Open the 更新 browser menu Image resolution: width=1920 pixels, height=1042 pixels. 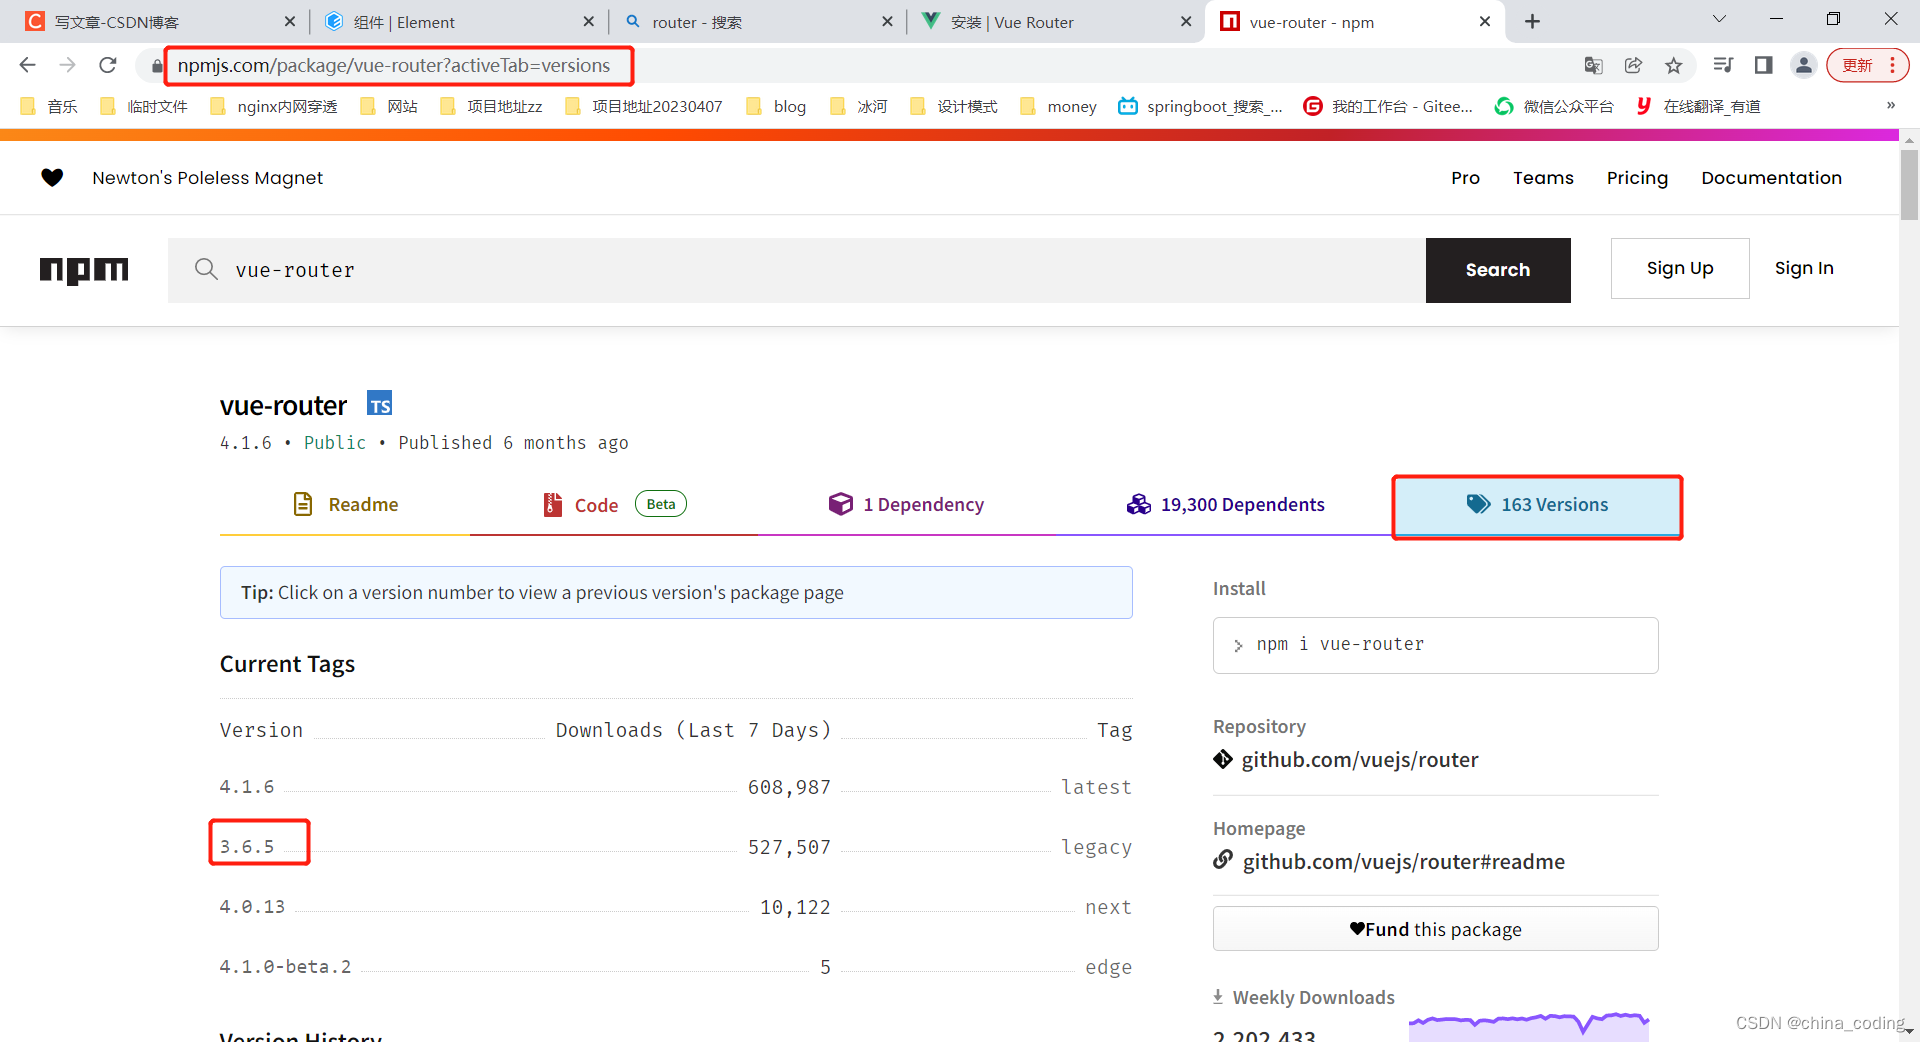pos(1867,66)
